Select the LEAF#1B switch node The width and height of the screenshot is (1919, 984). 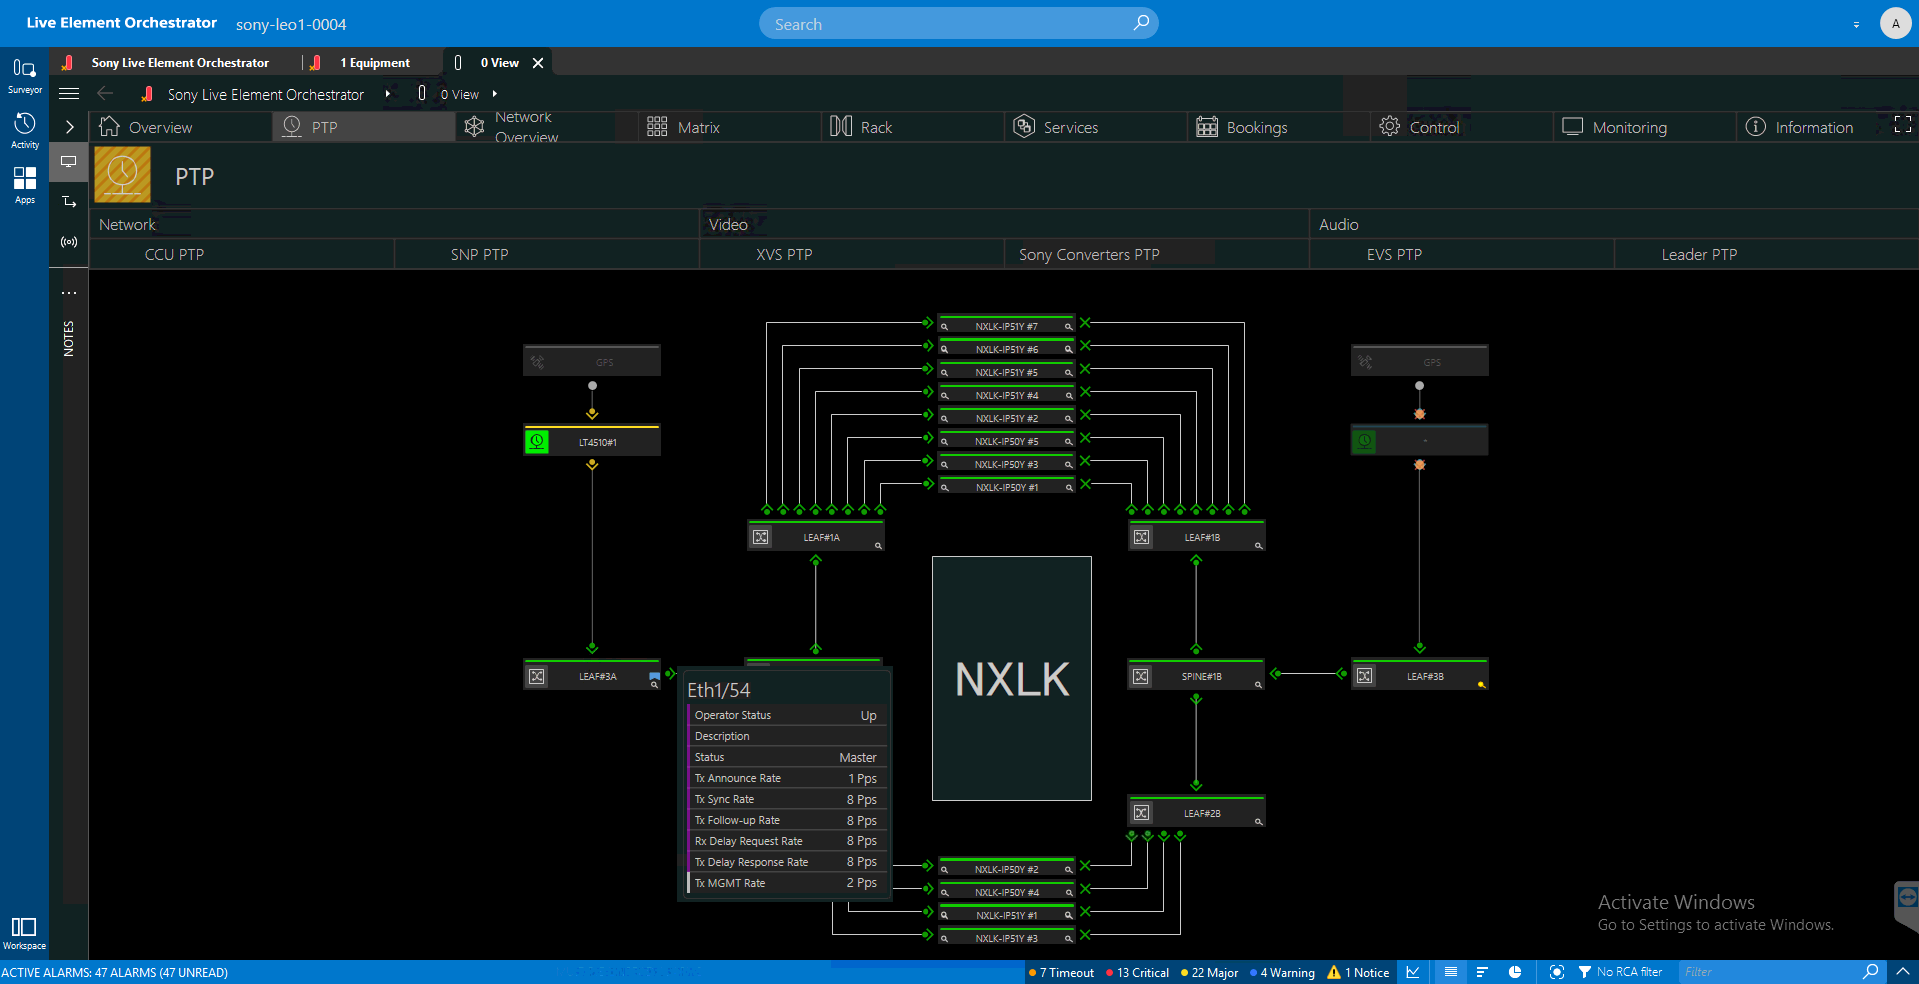point(1197,537)
